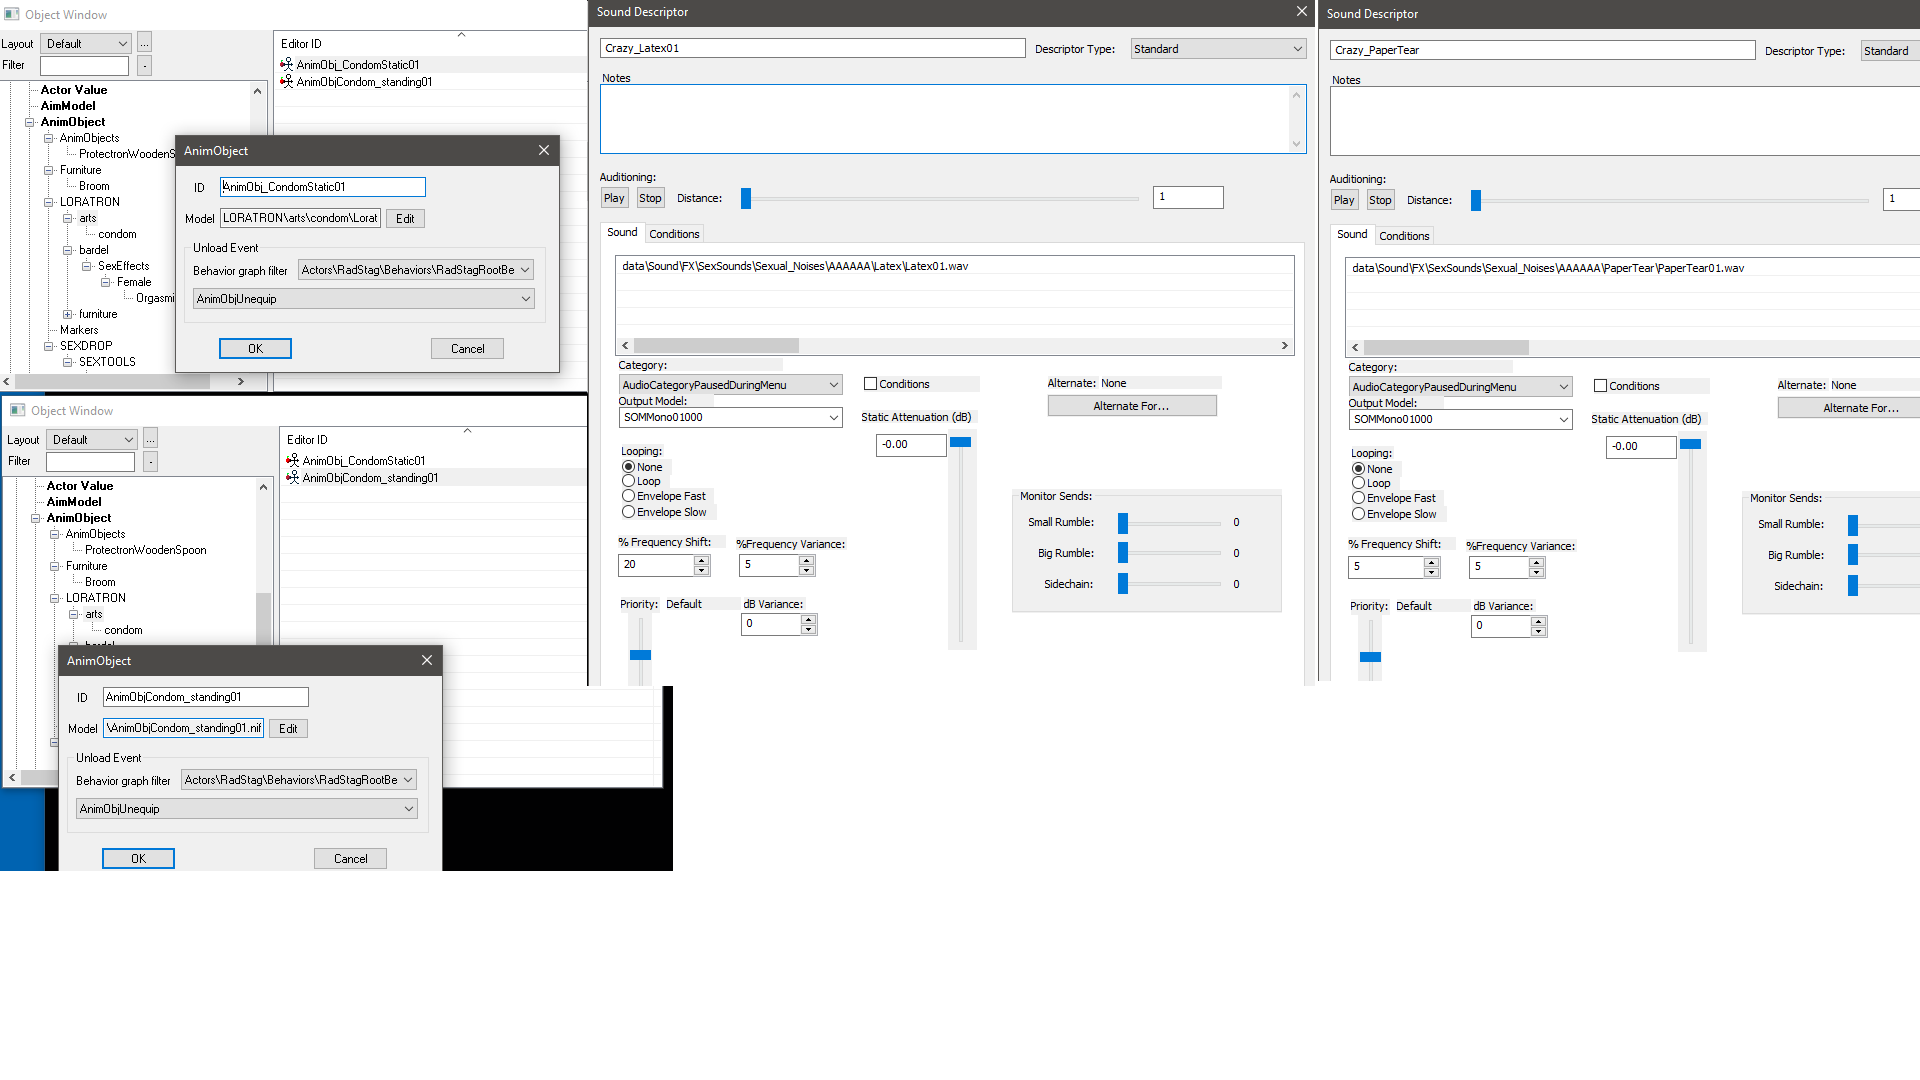Viewport: 1920px width, 1080px height.
Task: Click the Notes scroll-up arrow in Crazy_Latex01 descriptor
Action: click(x=1297, y=95)
